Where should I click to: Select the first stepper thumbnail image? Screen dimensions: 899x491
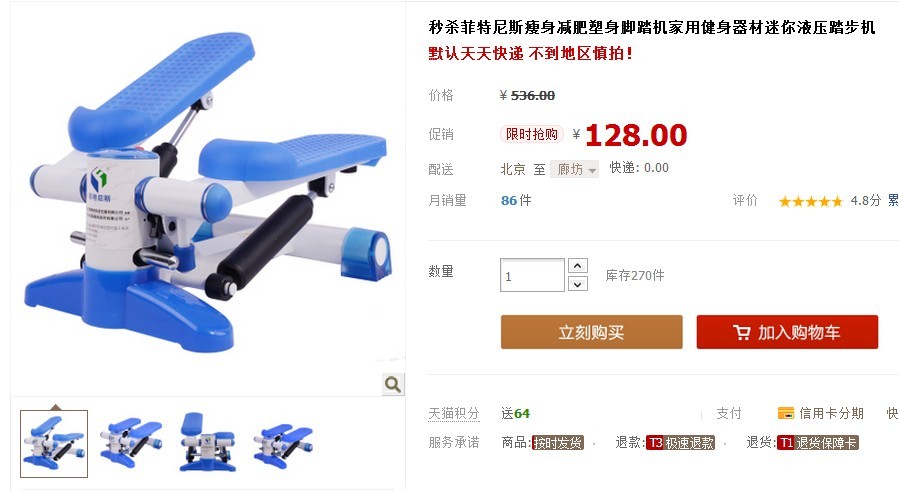[54, 444]
